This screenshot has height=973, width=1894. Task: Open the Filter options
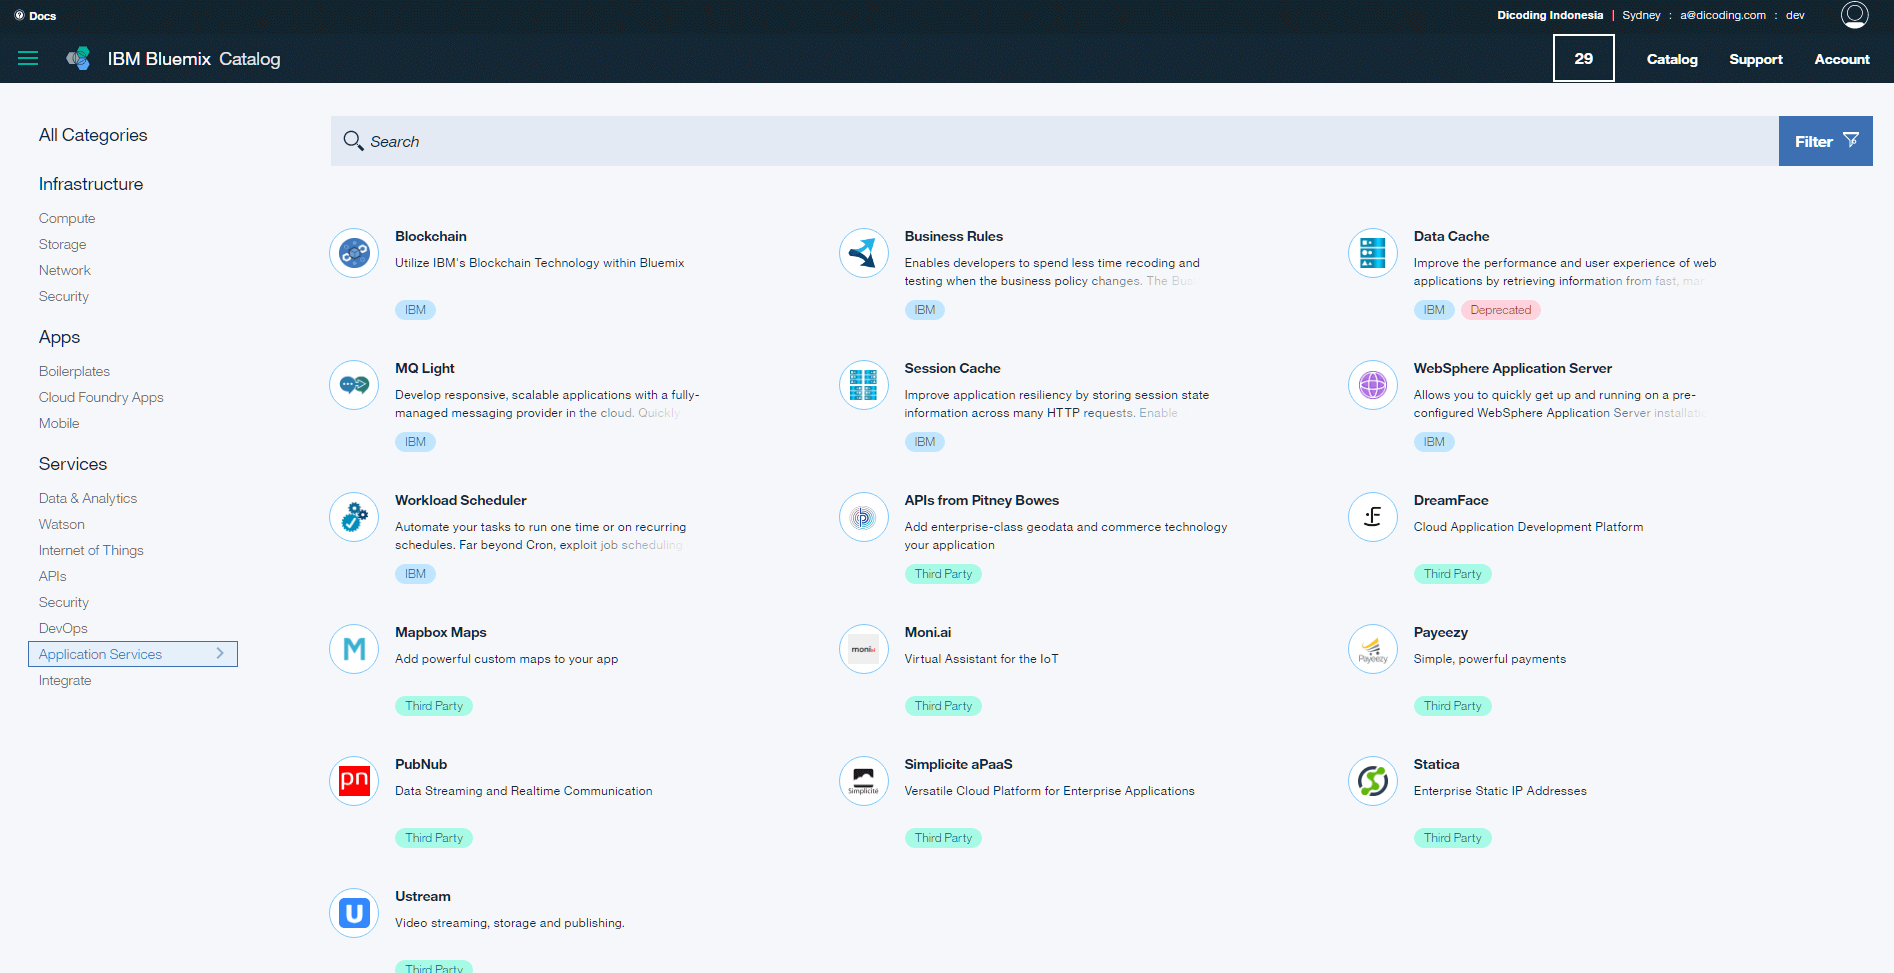[1825, 141]
